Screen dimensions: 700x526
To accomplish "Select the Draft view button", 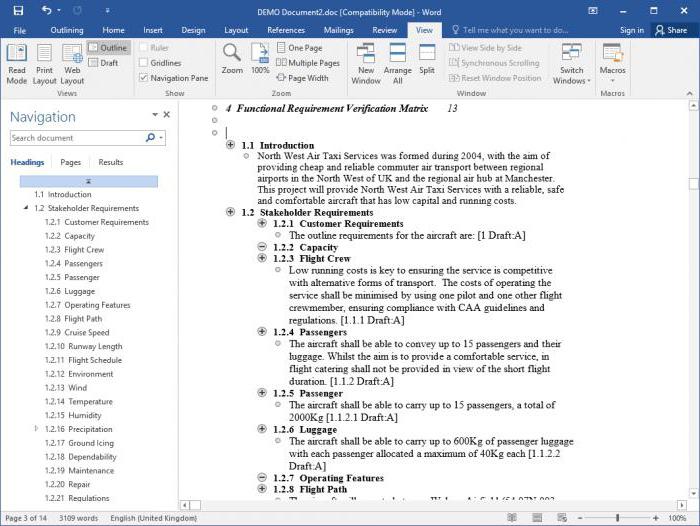I will click(104, 63).
